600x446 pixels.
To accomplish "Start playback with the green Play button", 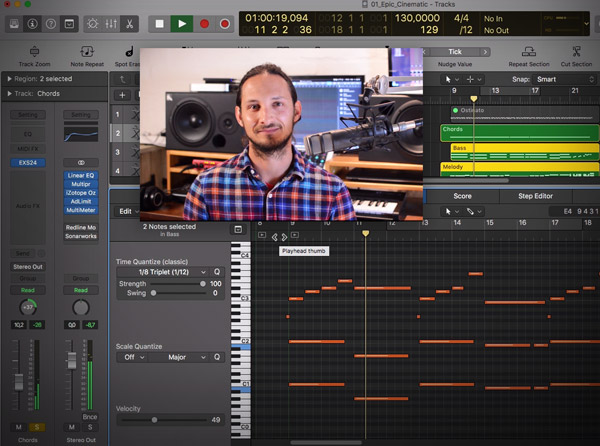I will coord(182,24).
